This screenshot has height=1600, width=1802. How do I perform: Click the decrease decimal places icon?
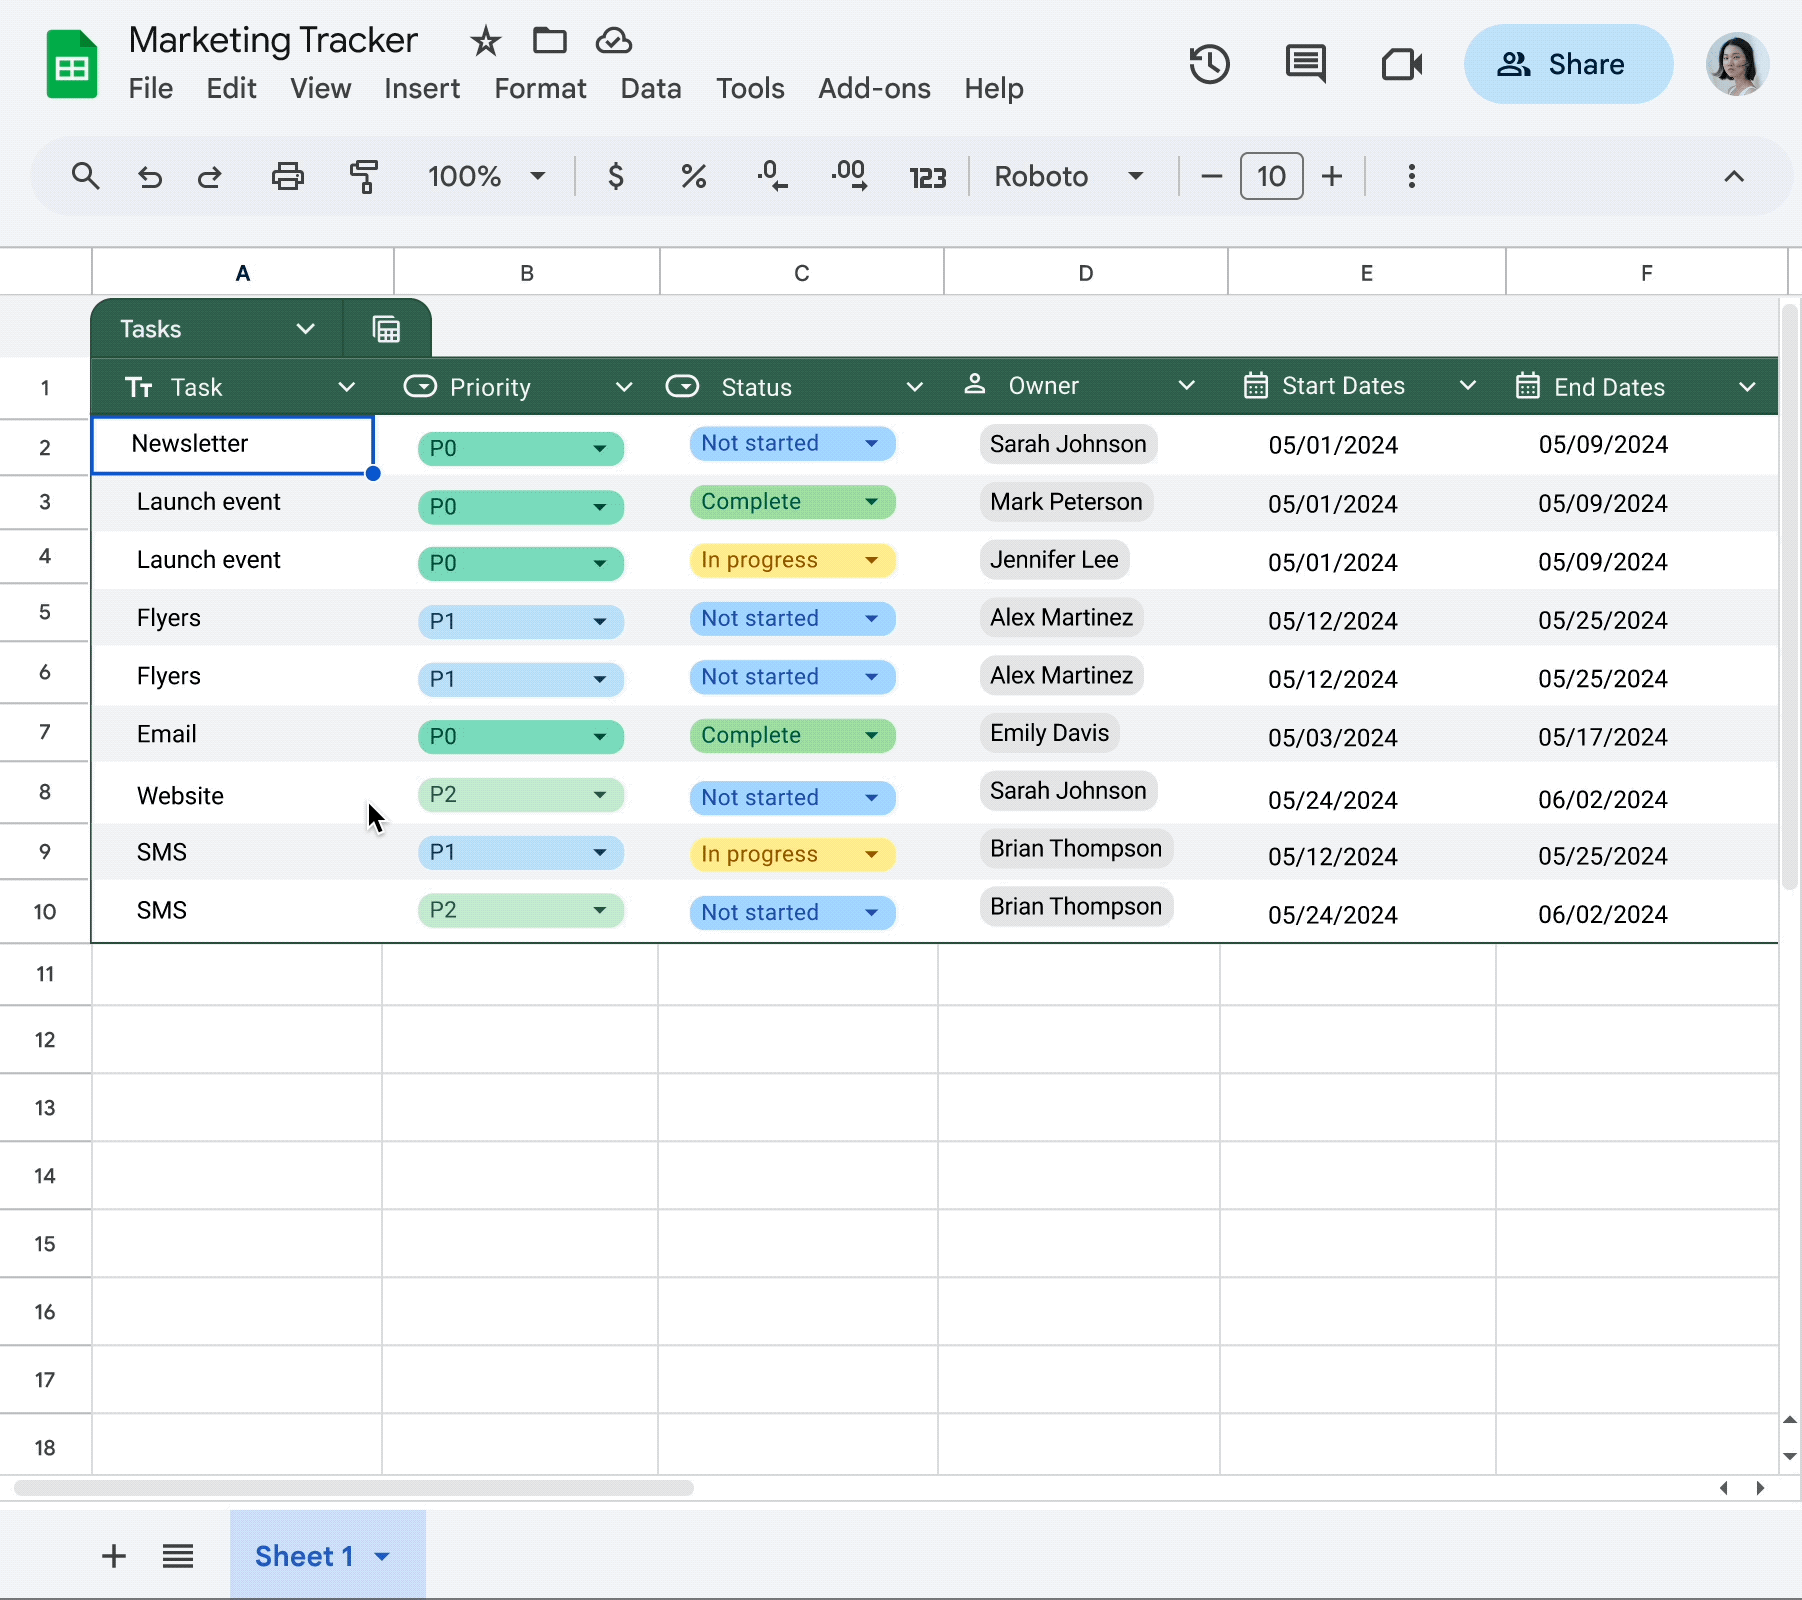tap(772, 176)
